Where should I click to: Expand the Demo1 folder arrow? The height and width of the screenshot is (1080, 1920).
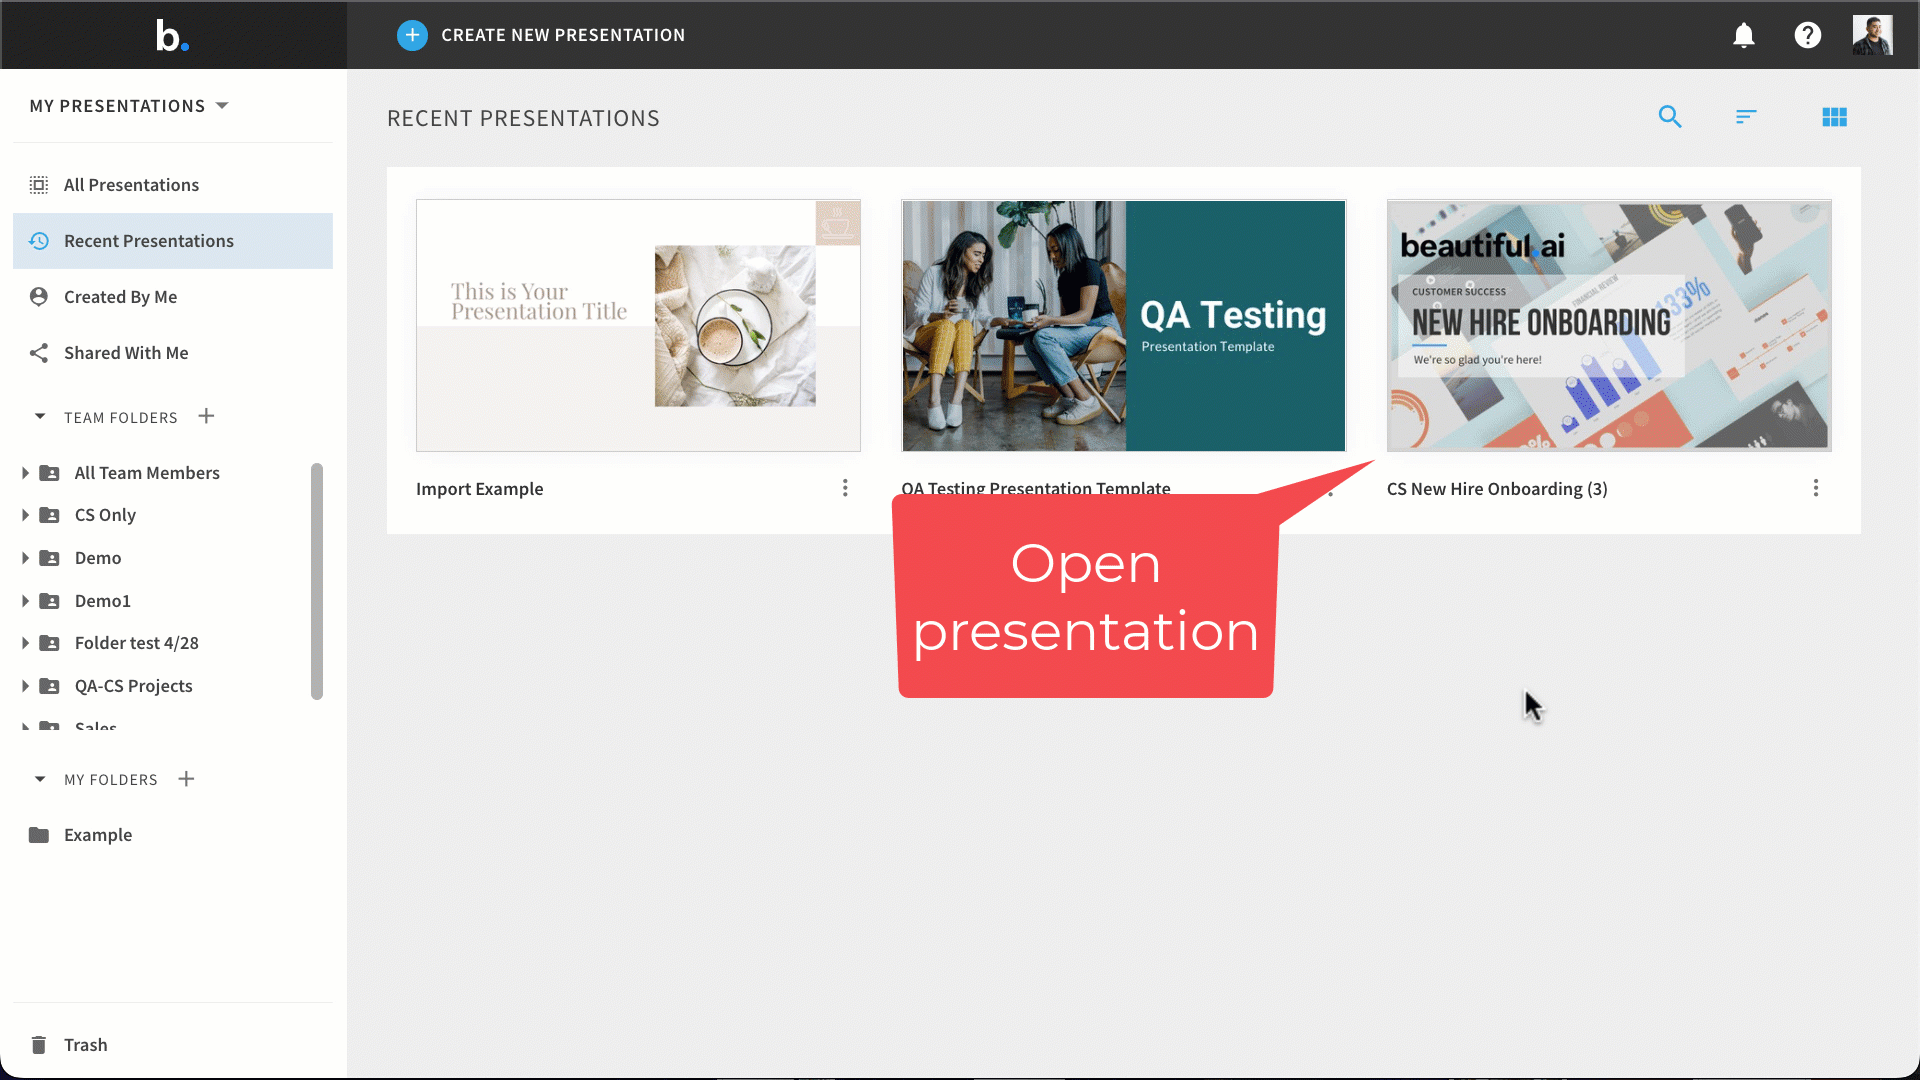click(x=25, y=601)
